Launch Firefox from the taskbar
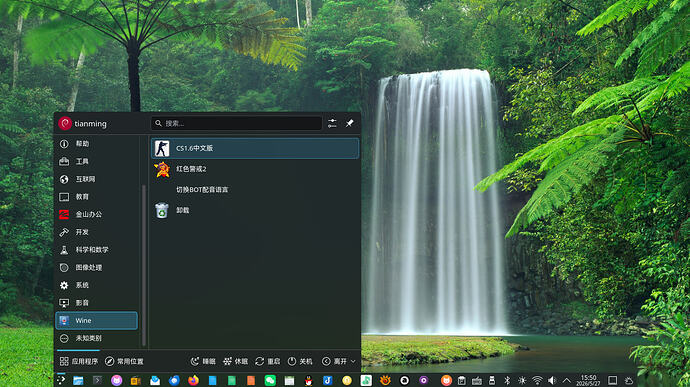The image size is (690, 387). [193, 380]
